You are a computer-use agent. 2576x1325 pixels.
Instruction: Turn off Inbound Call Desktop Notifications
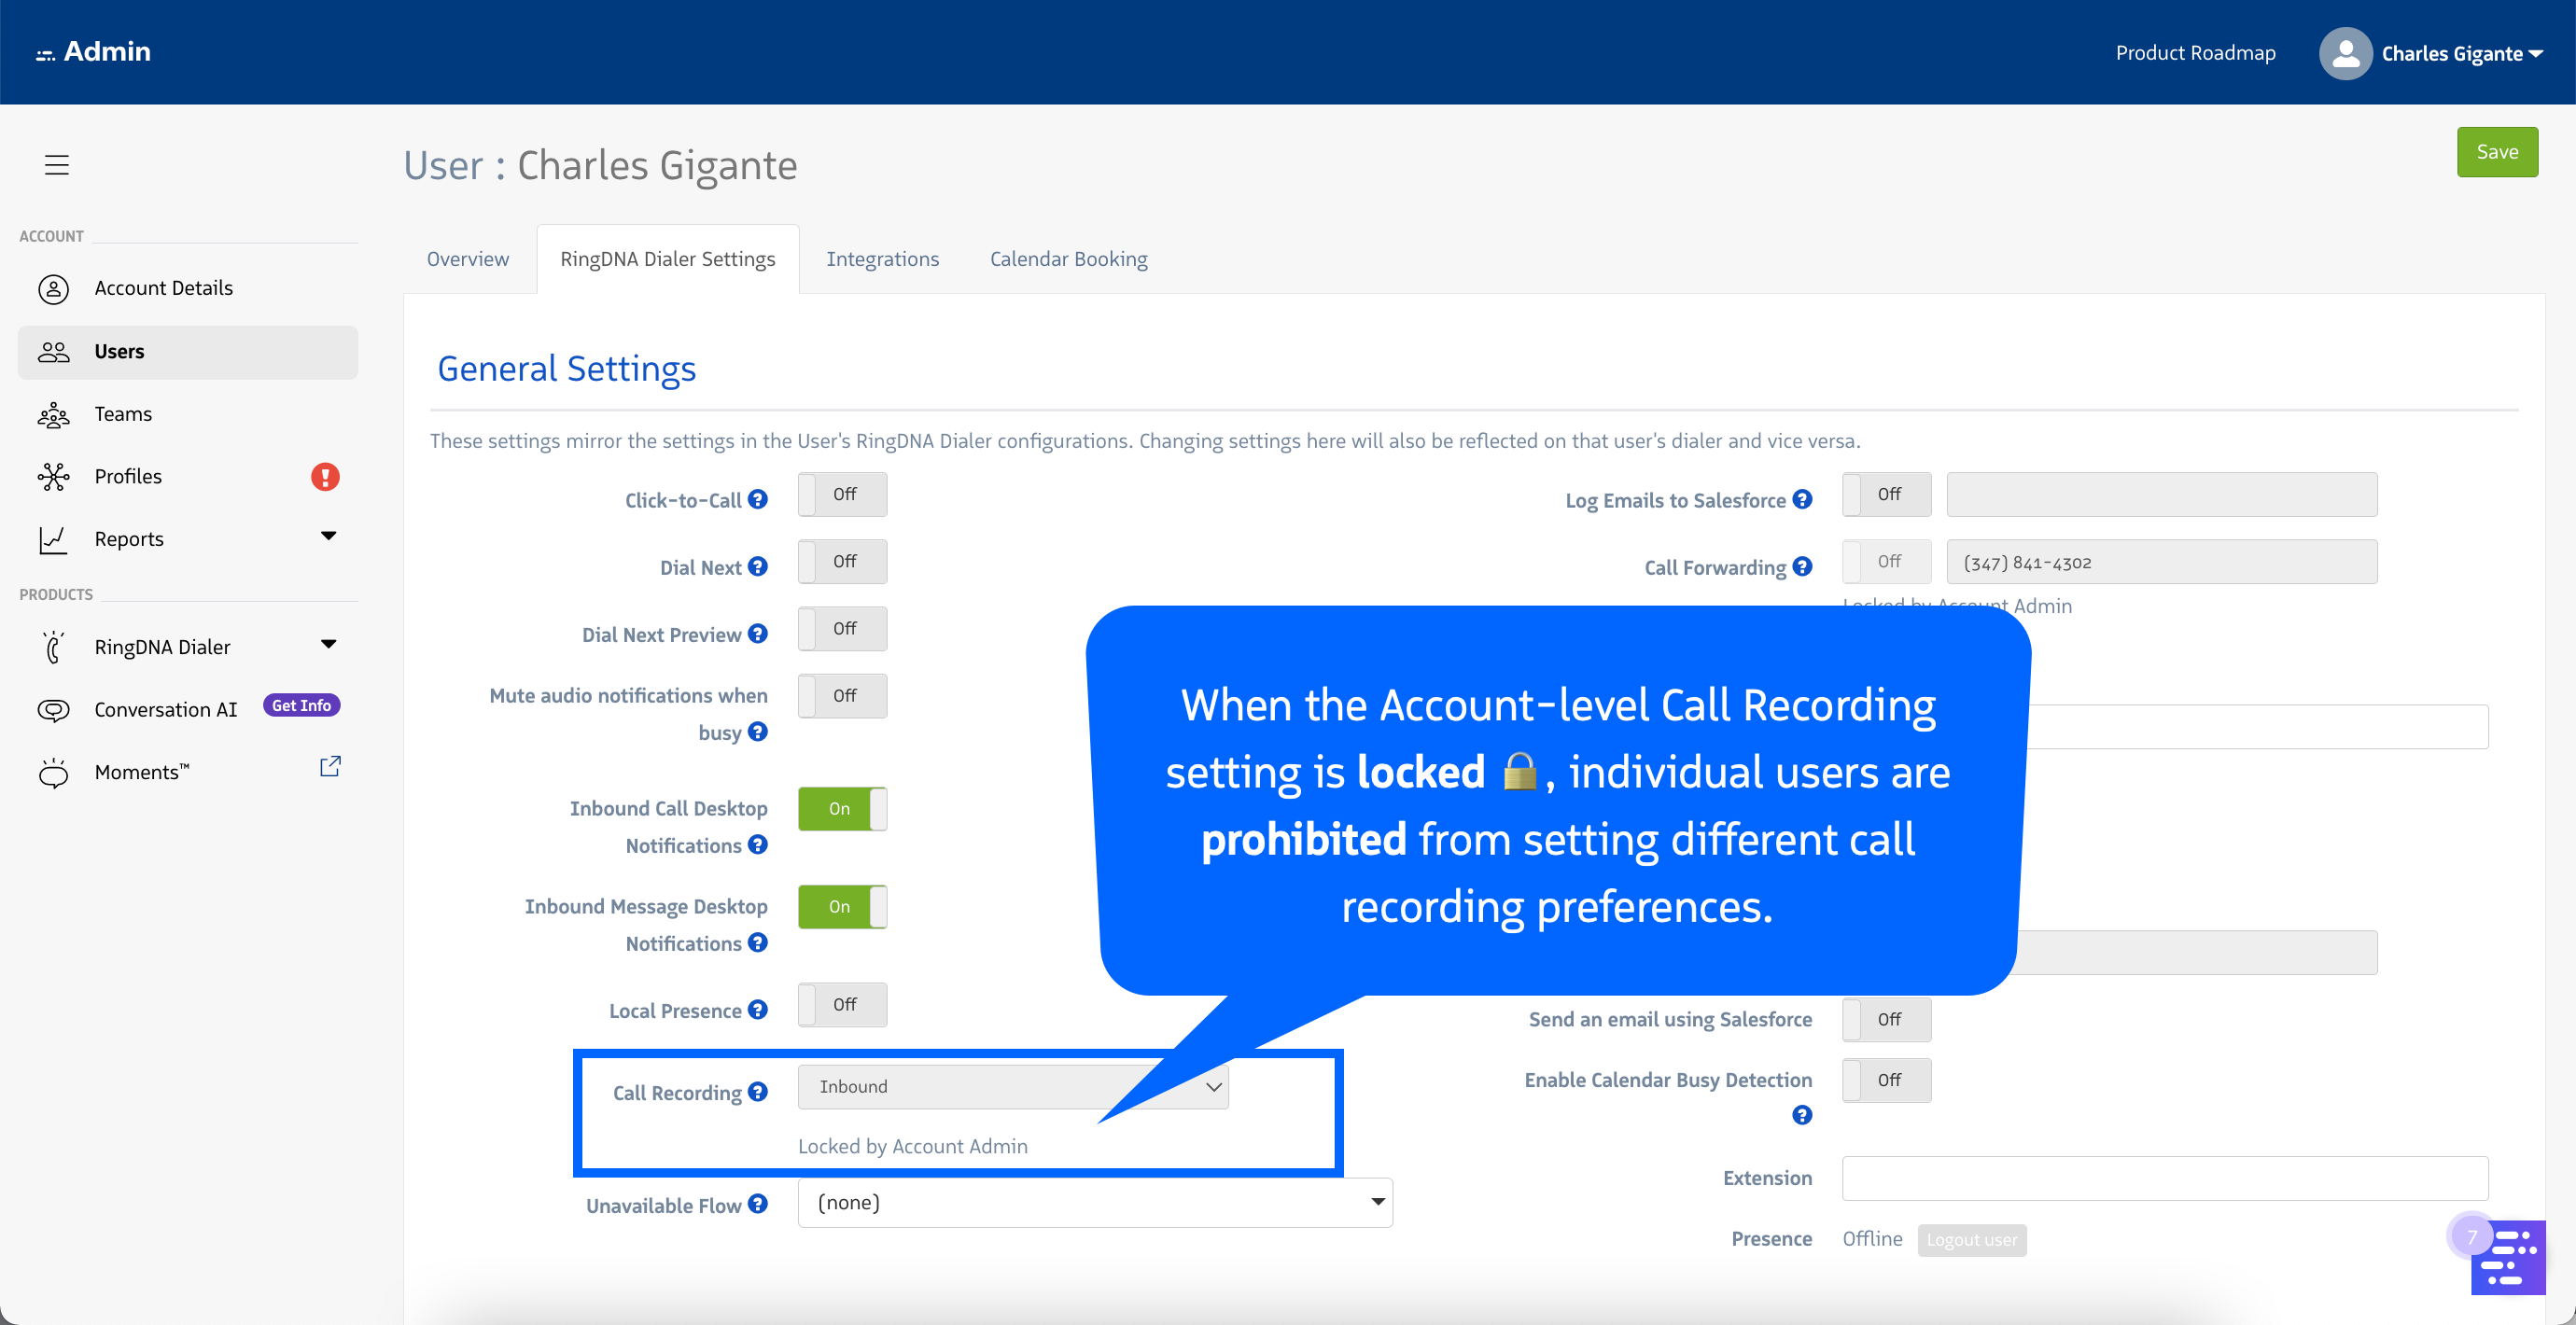coord(842,809)
